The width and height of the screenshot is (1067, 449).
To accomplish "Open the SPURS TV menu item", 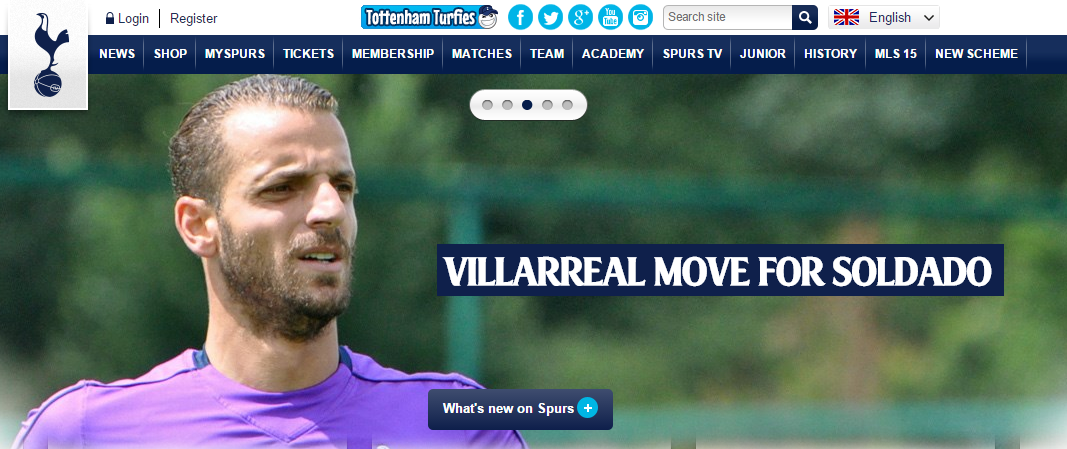I will (x=692, y=54).
